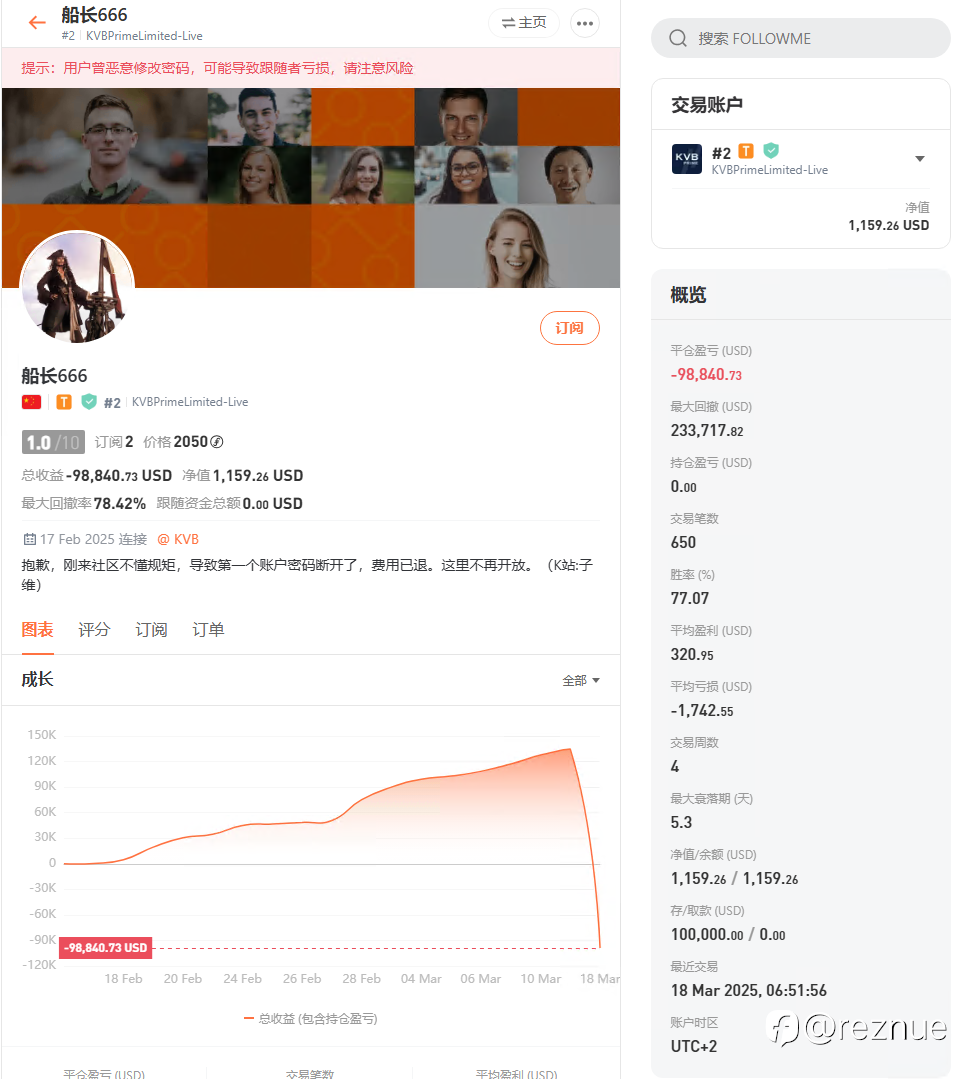The height and width of the screenshot is (1079, 957).
Task: Click the 交易笔数 650 value
Action: click(x=683, y=543)
